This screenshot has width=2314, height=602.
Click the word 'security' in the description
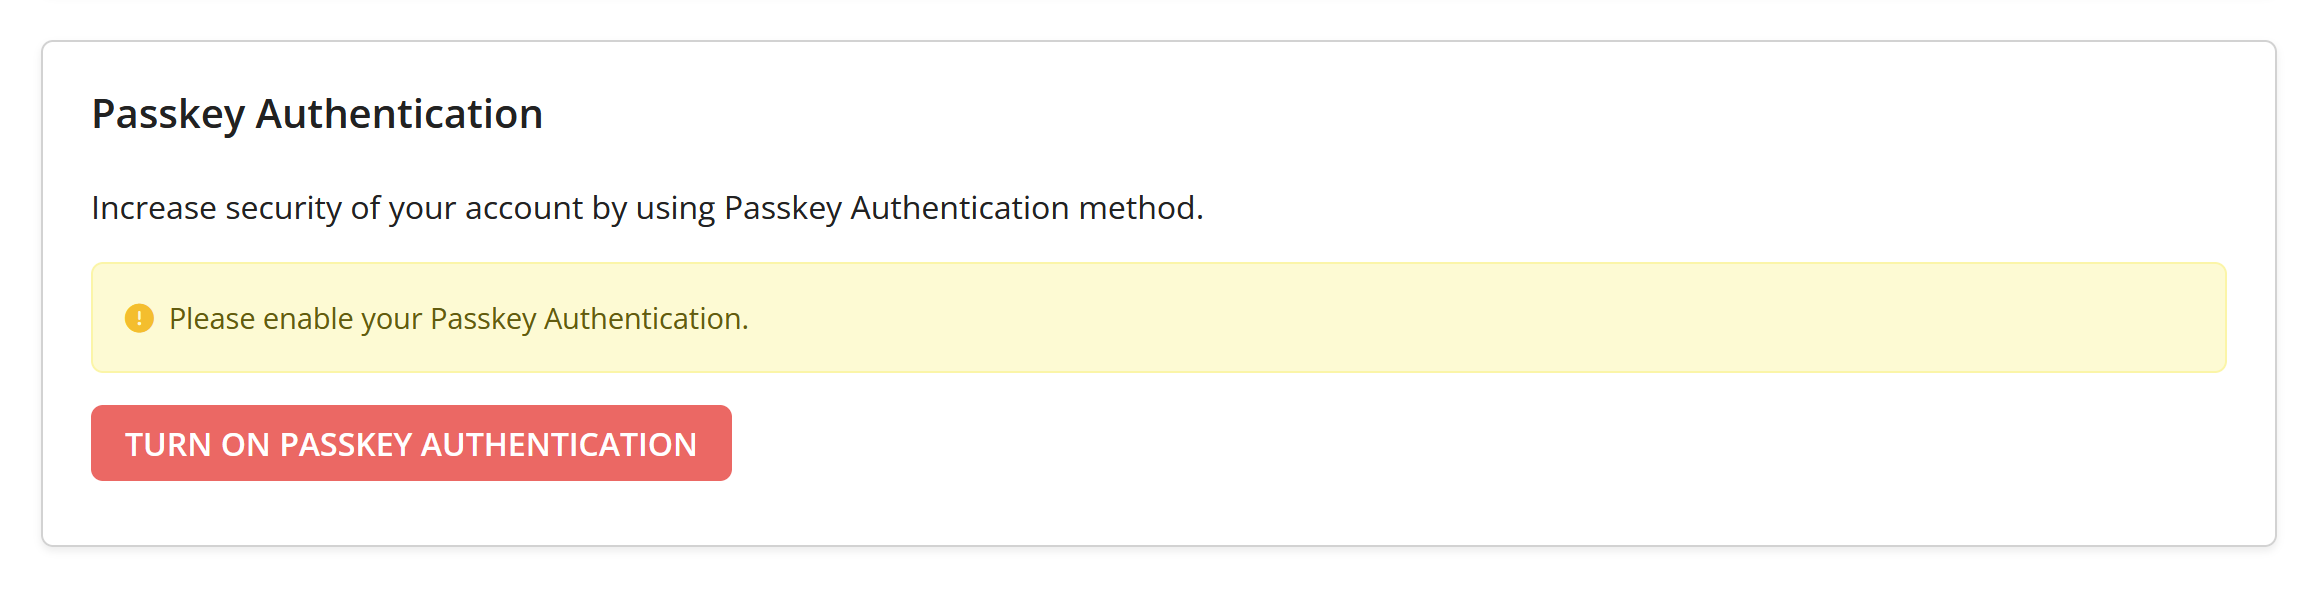pos(283,208)
